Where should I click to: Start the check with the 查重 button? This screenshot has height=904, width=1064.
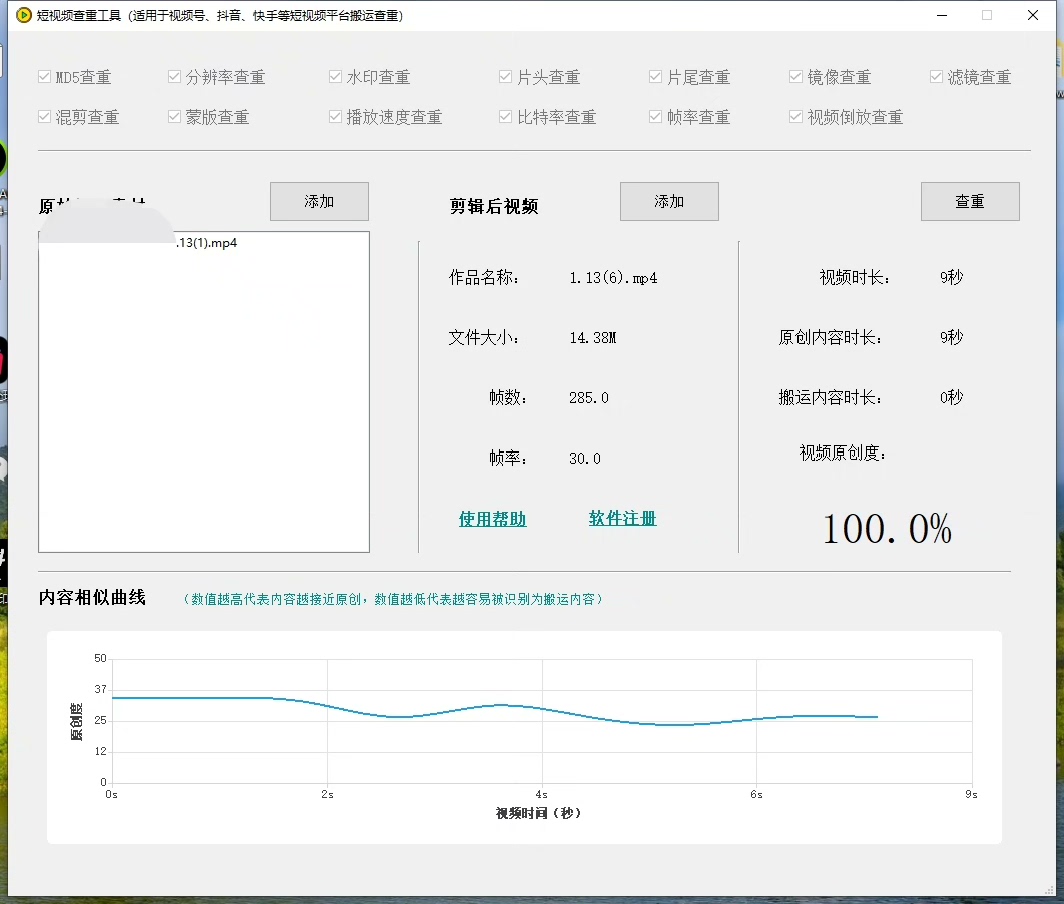pyautogui.click(x=970, y=202)
